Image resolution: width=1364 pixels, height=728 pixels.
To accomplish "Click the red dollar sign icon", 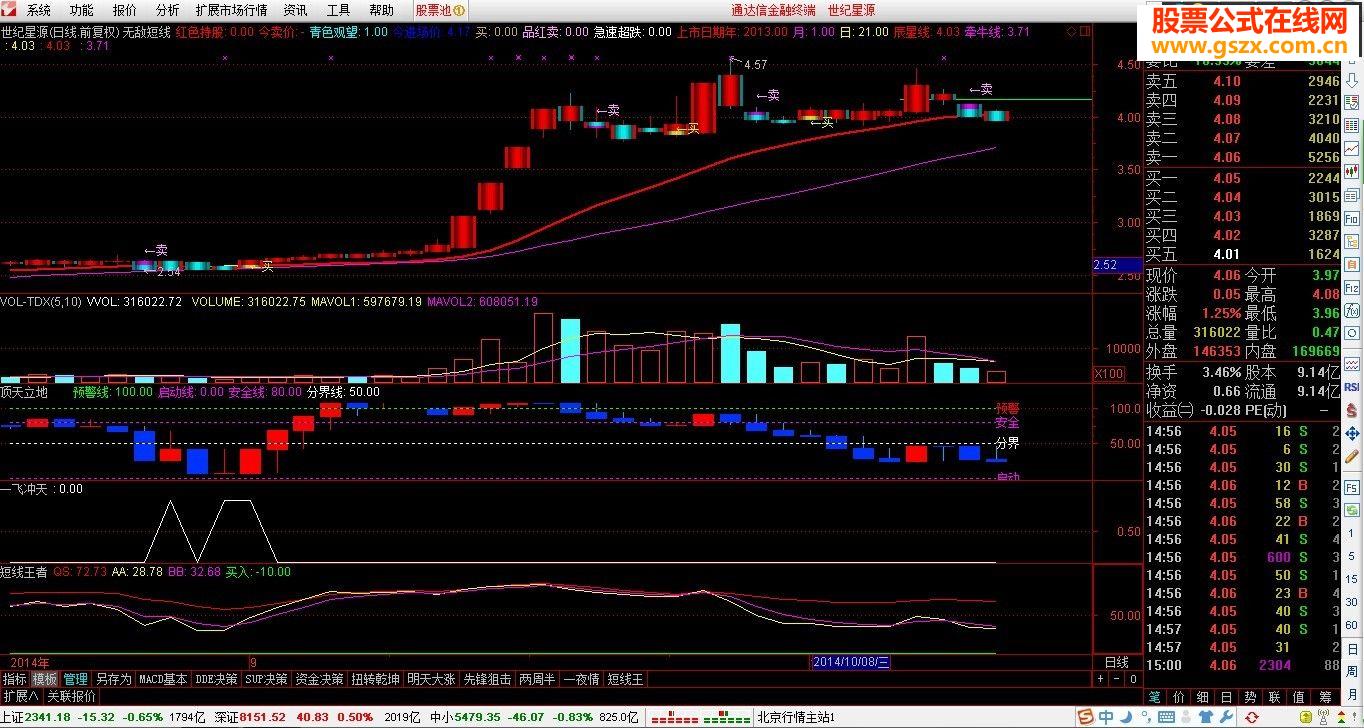I will click(x=1351, y=409).
